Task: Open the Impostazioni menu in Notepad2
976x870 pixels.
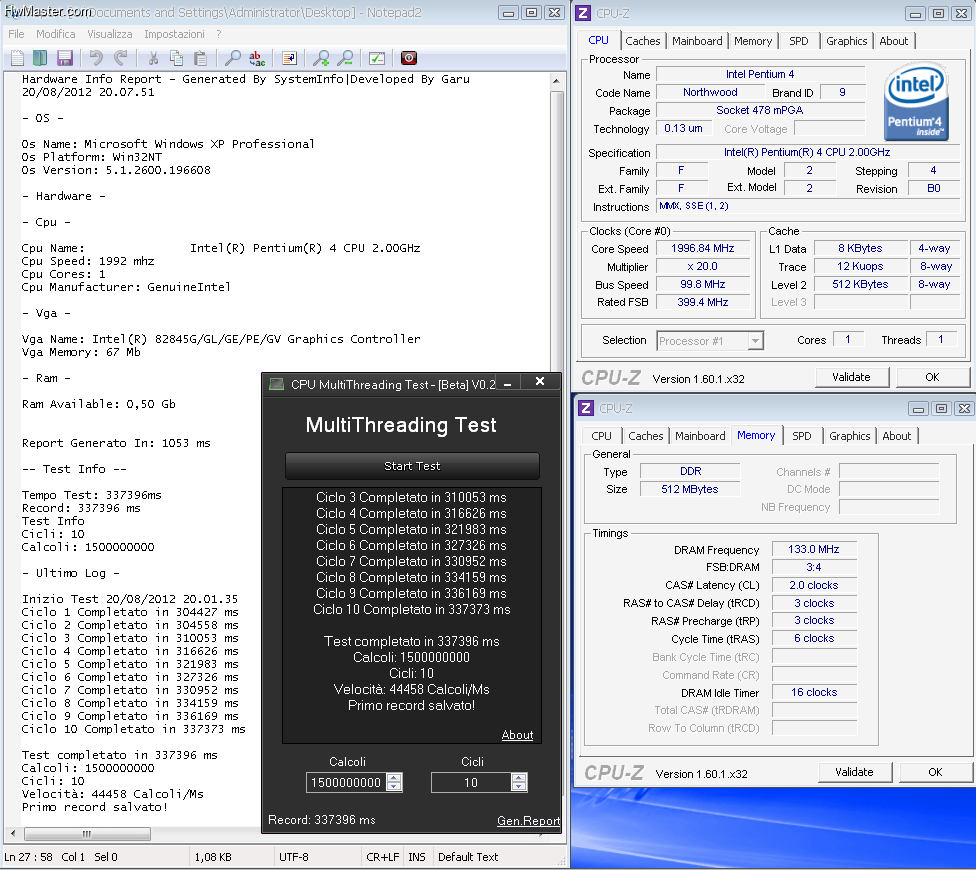Action: pos(174,34)
